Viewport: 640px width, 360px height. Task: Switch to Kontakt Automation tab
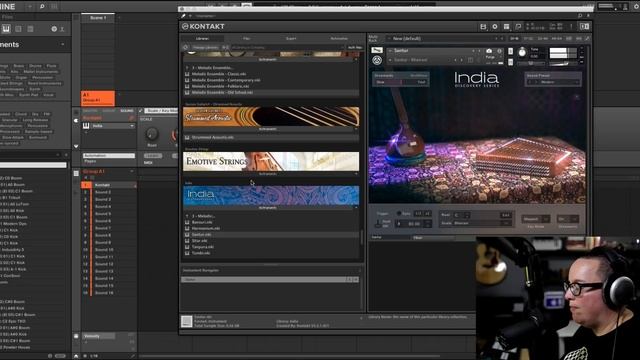coord(339,38)
